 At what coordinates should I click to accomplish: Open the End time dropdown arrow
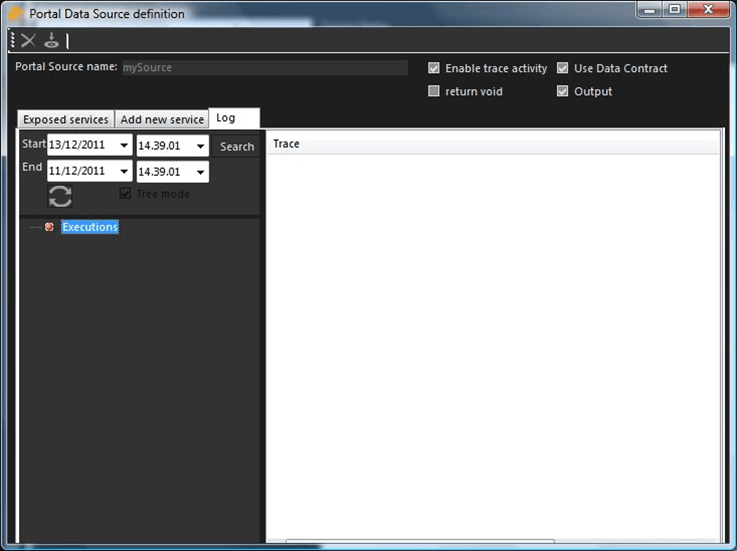point(200,172)
